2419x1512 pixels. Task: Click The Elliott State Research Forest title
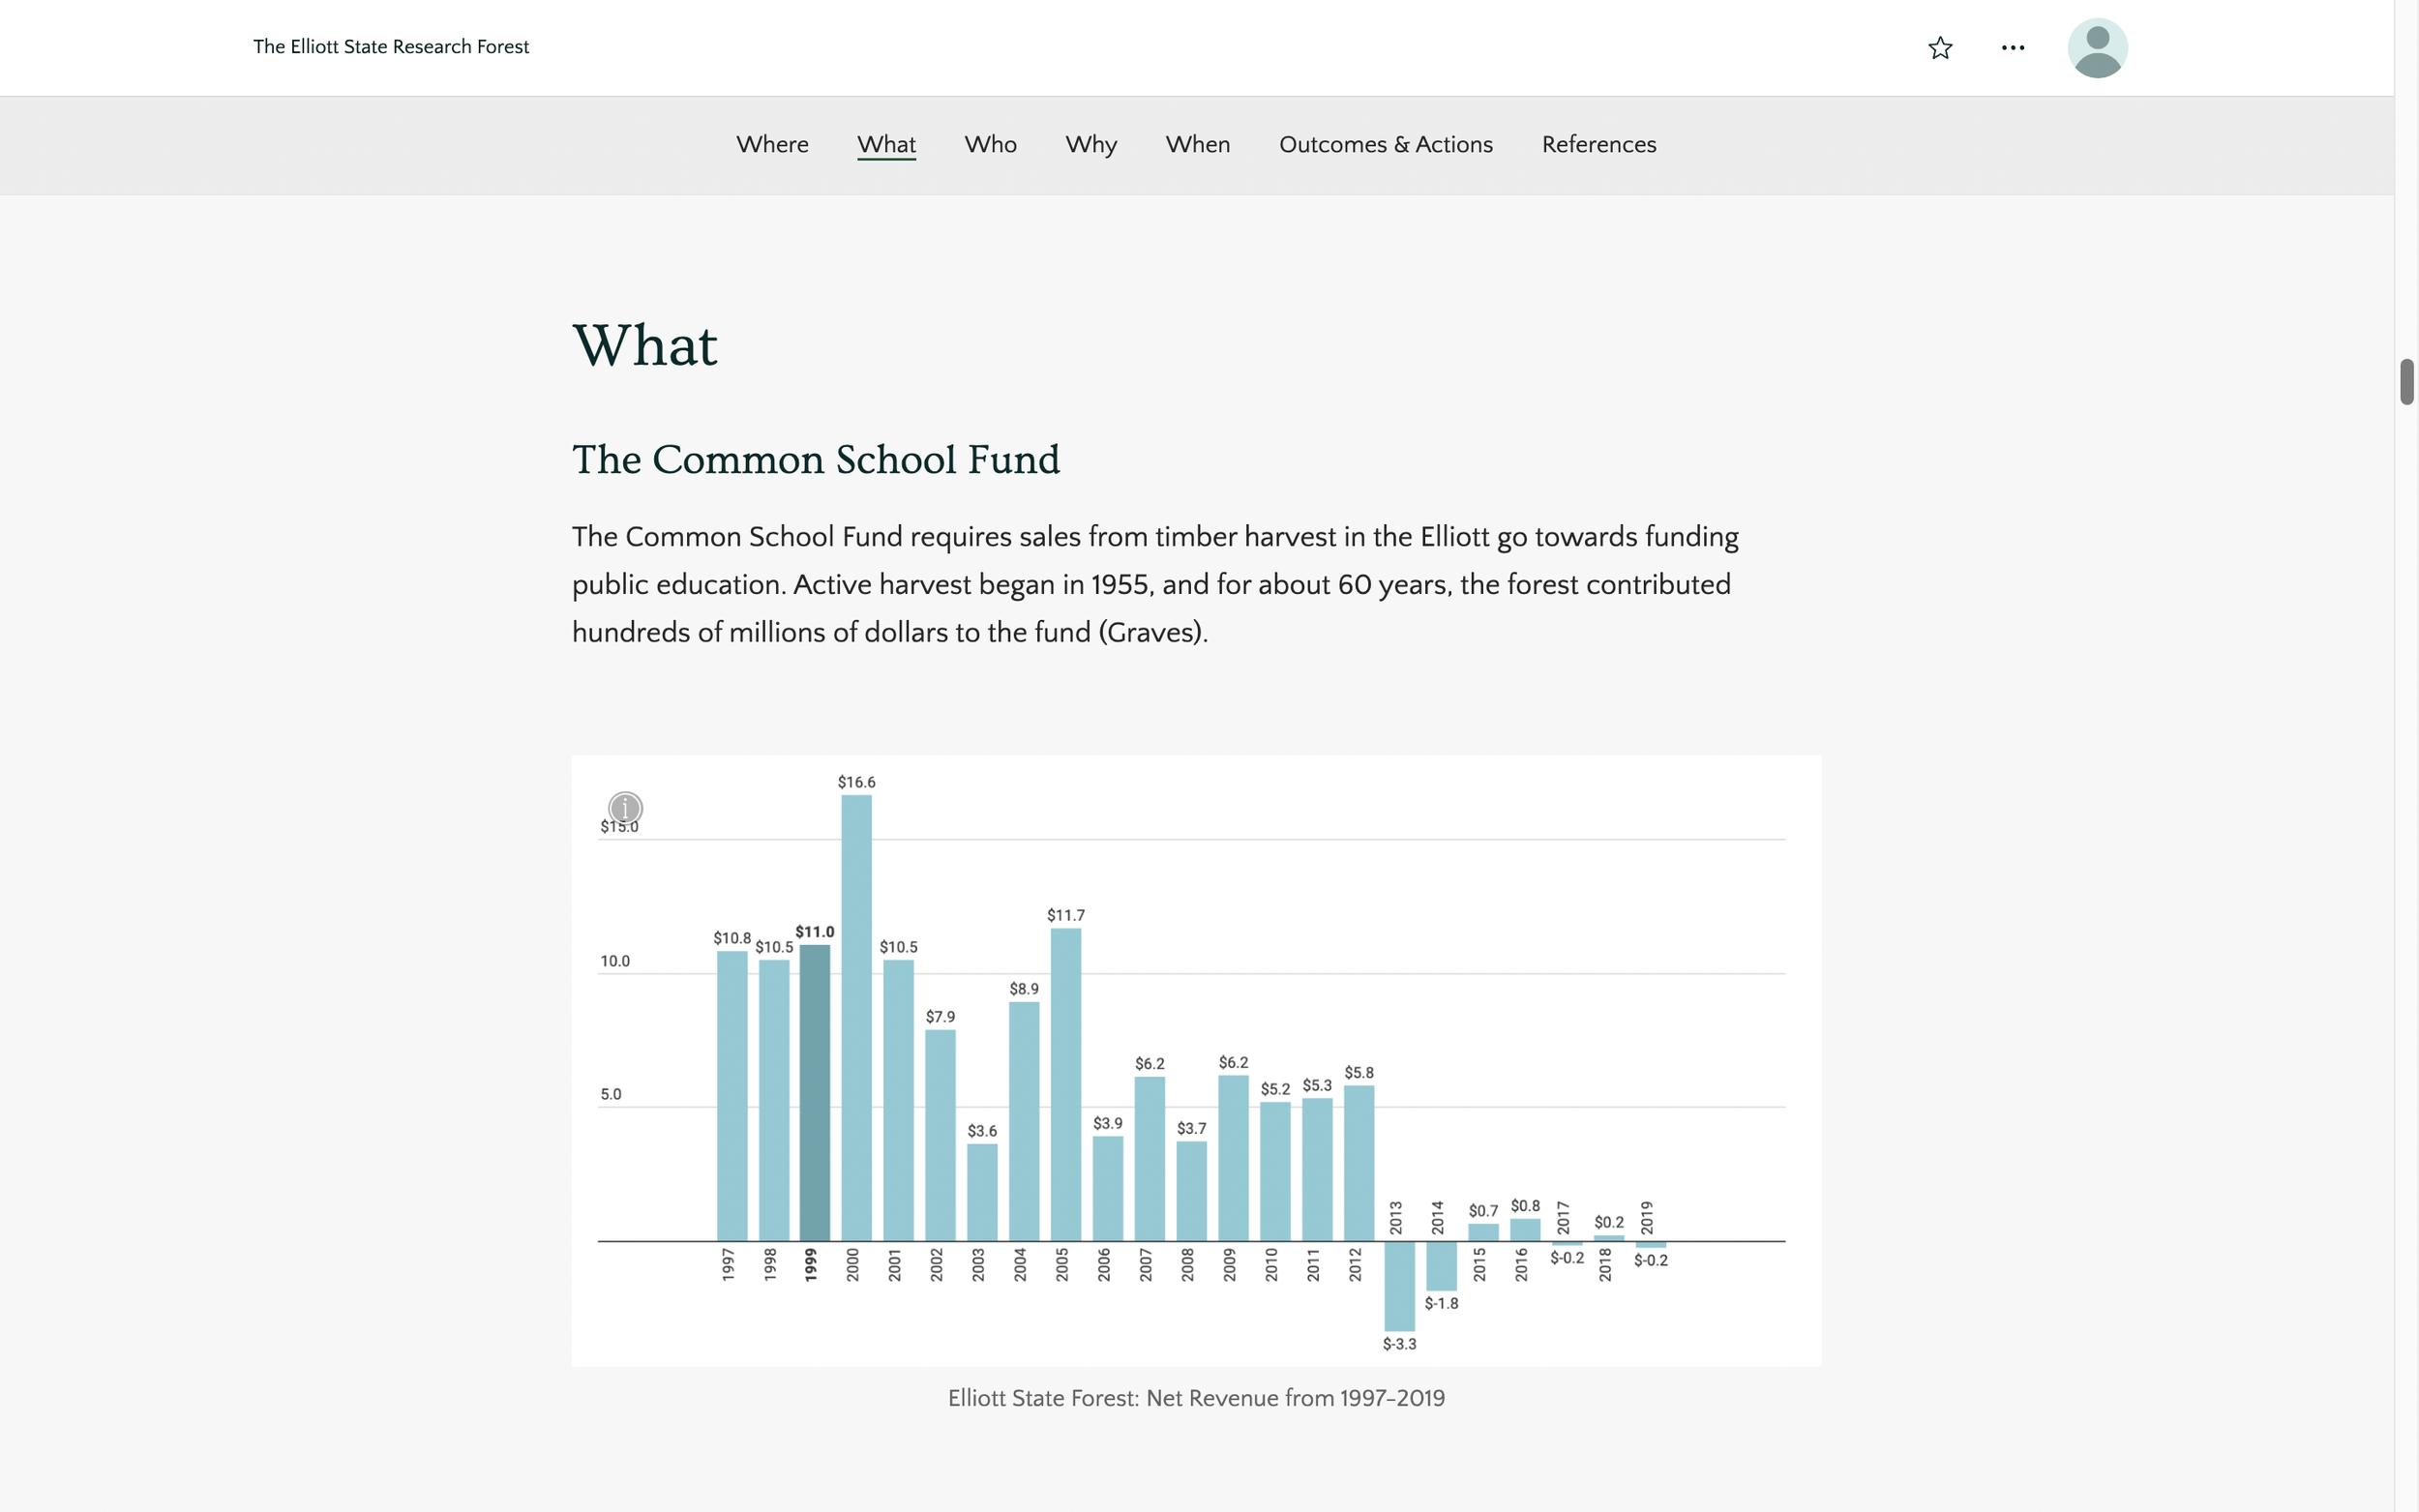(391, 47)
